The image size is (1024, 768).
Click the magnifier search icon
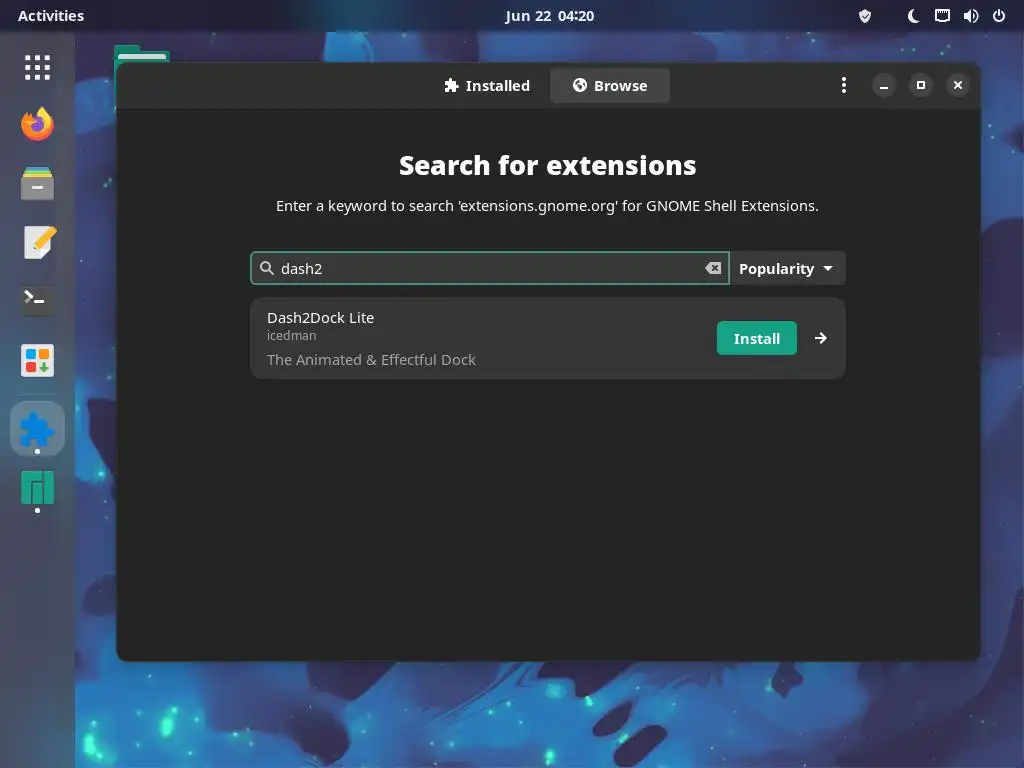pyautogui.click(x=266, y=268)
